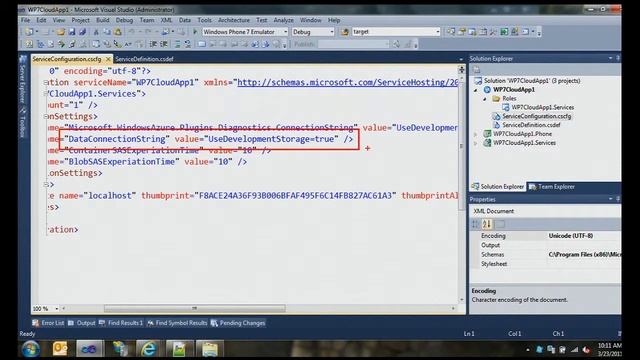Click the Copy icon in toolbar
Screen dimensions: 640x360
click(107, 31)
